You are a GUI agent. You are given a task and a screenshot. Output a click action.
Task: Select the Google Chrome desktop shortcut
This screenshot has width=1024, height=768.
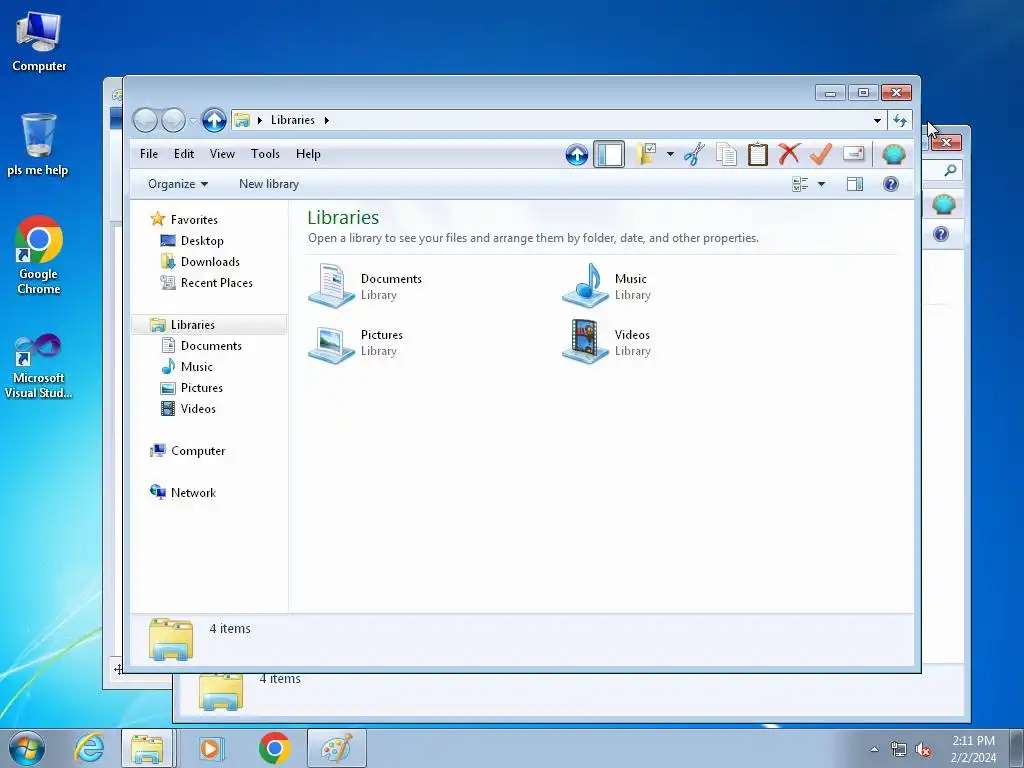[39, 255]
